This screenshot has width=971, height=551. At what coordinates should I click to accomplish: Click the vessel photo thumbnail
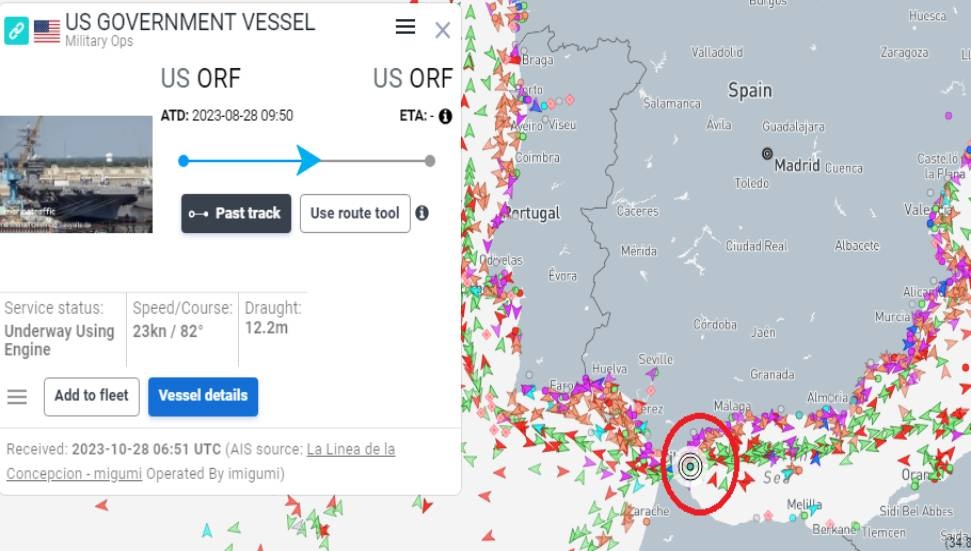coord(76,174)
